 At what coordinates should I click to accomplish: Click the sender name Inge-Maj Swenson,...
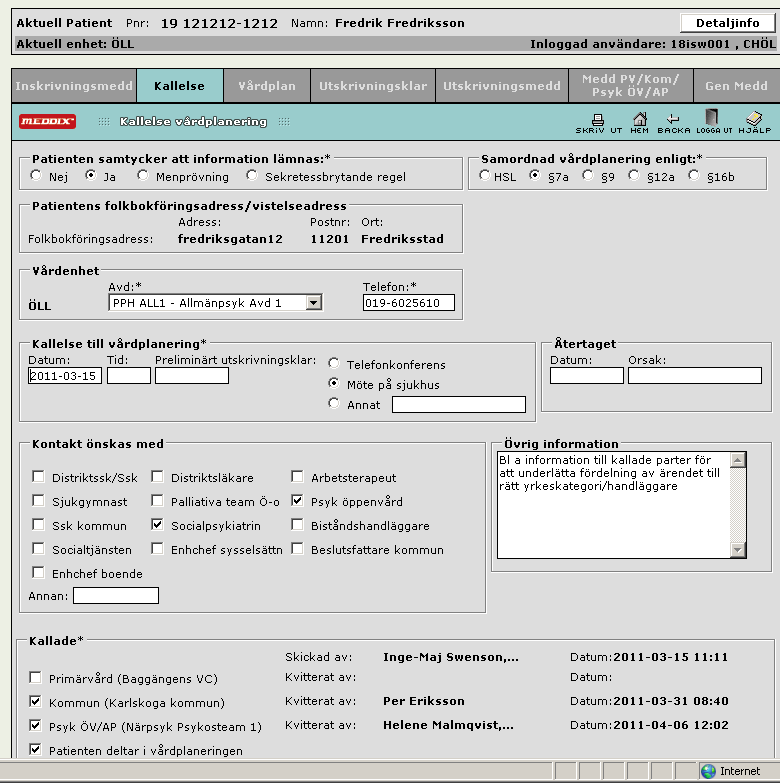point(450,657)
